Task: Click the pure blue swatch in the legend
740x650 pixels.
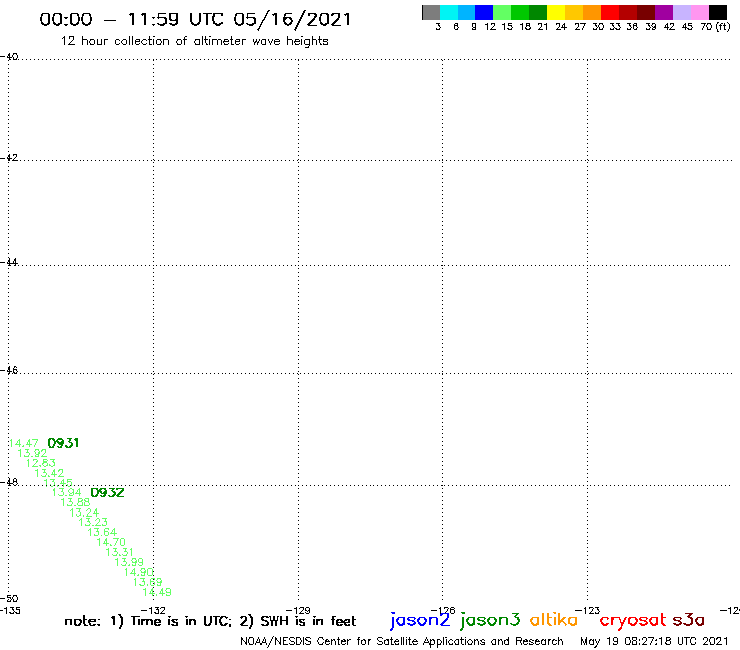Action: click(484, 12)
